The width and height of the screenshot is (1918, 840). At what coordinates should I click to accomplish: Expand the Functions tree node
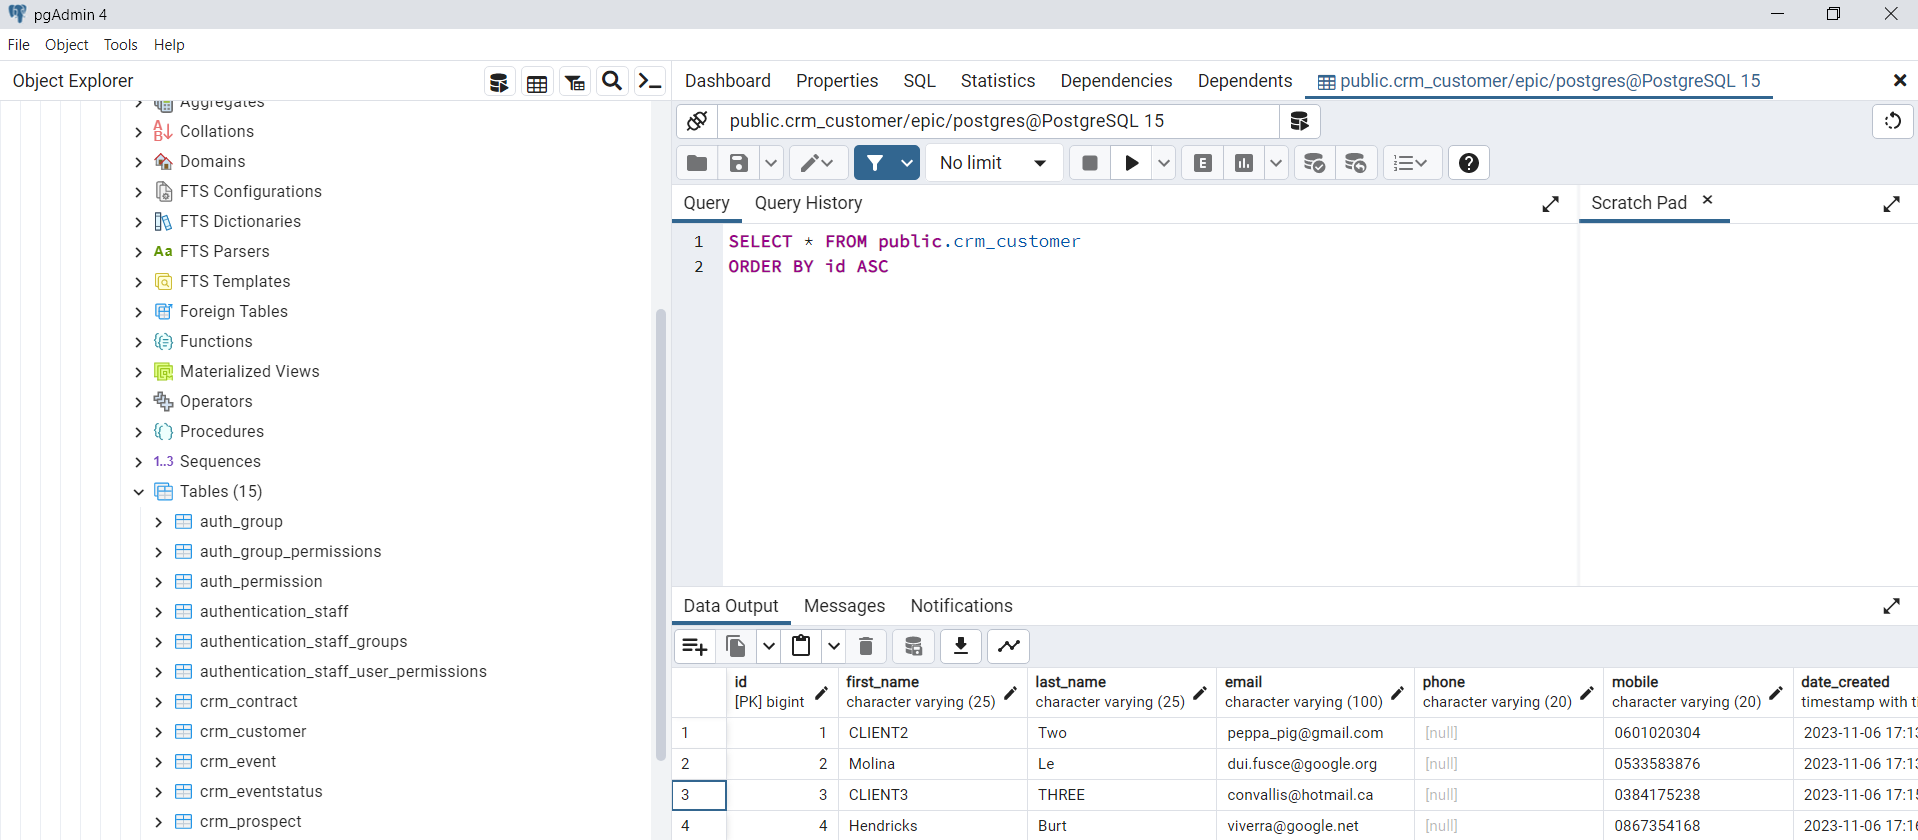pyautogui.click(x=139, y=342)
